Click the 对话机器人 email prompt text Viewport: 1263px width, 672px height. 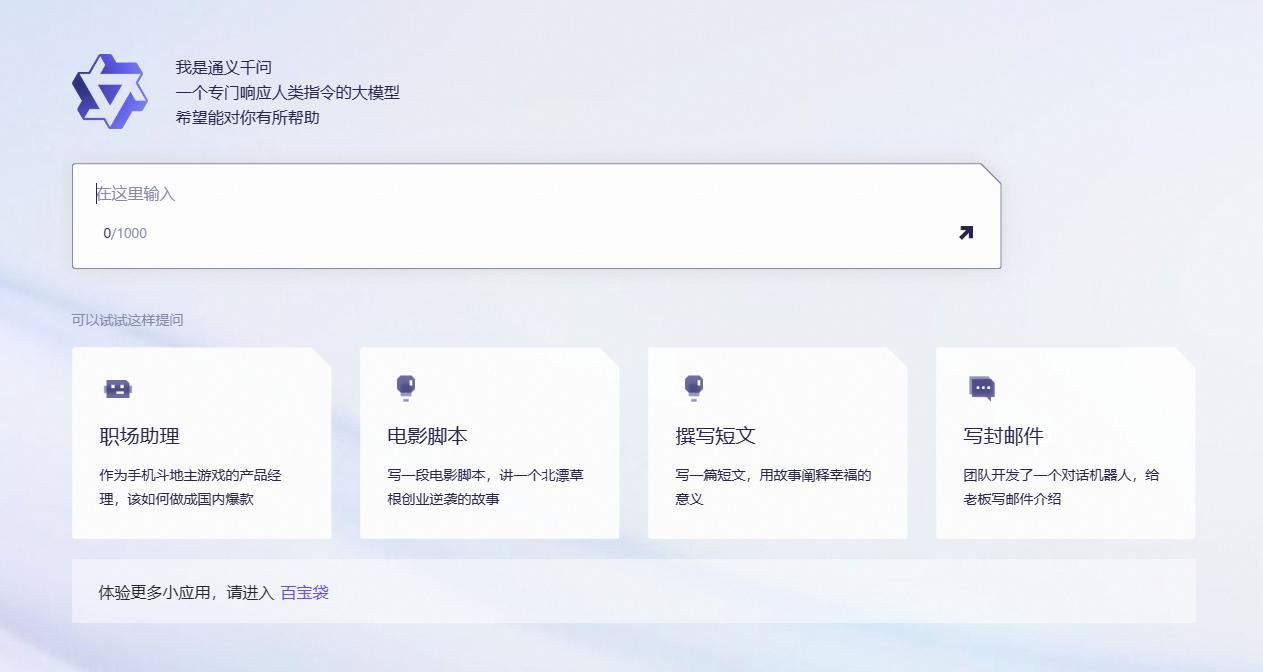[1061, 487]
